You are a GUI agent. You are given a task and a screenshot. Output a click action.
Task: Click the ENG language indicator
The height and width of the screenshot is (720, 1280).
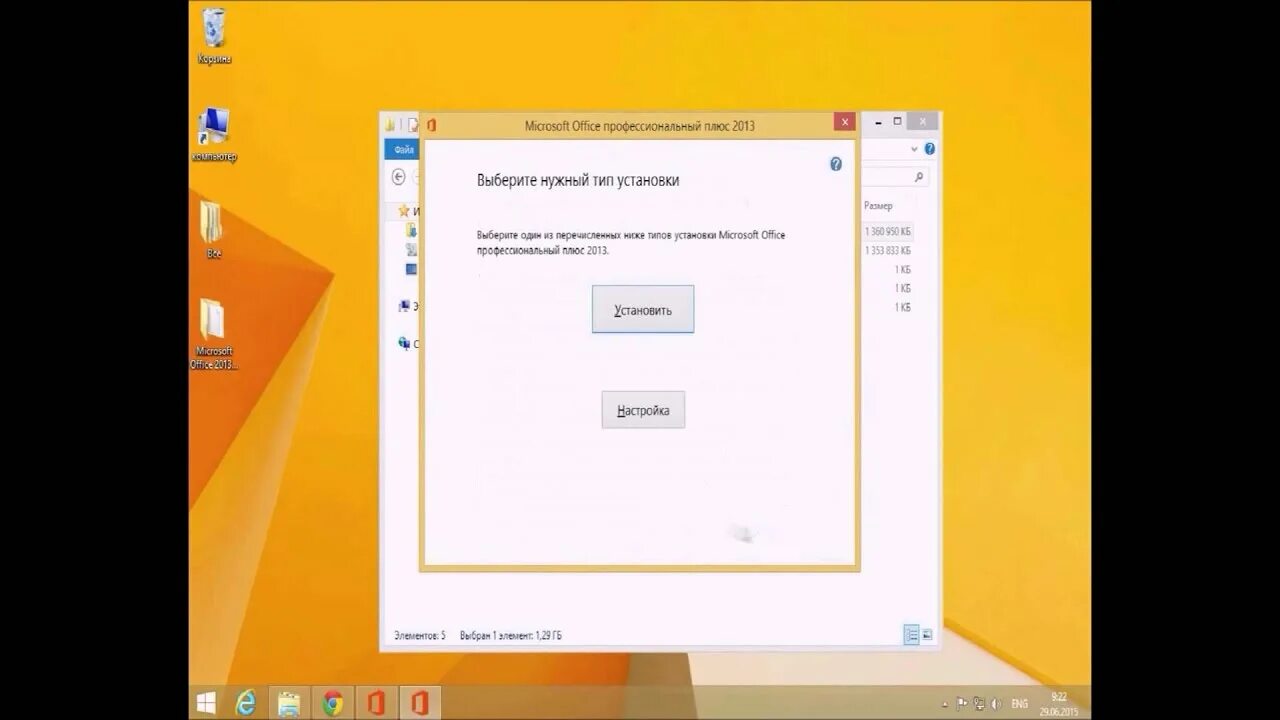click(x=1019, y=704)
